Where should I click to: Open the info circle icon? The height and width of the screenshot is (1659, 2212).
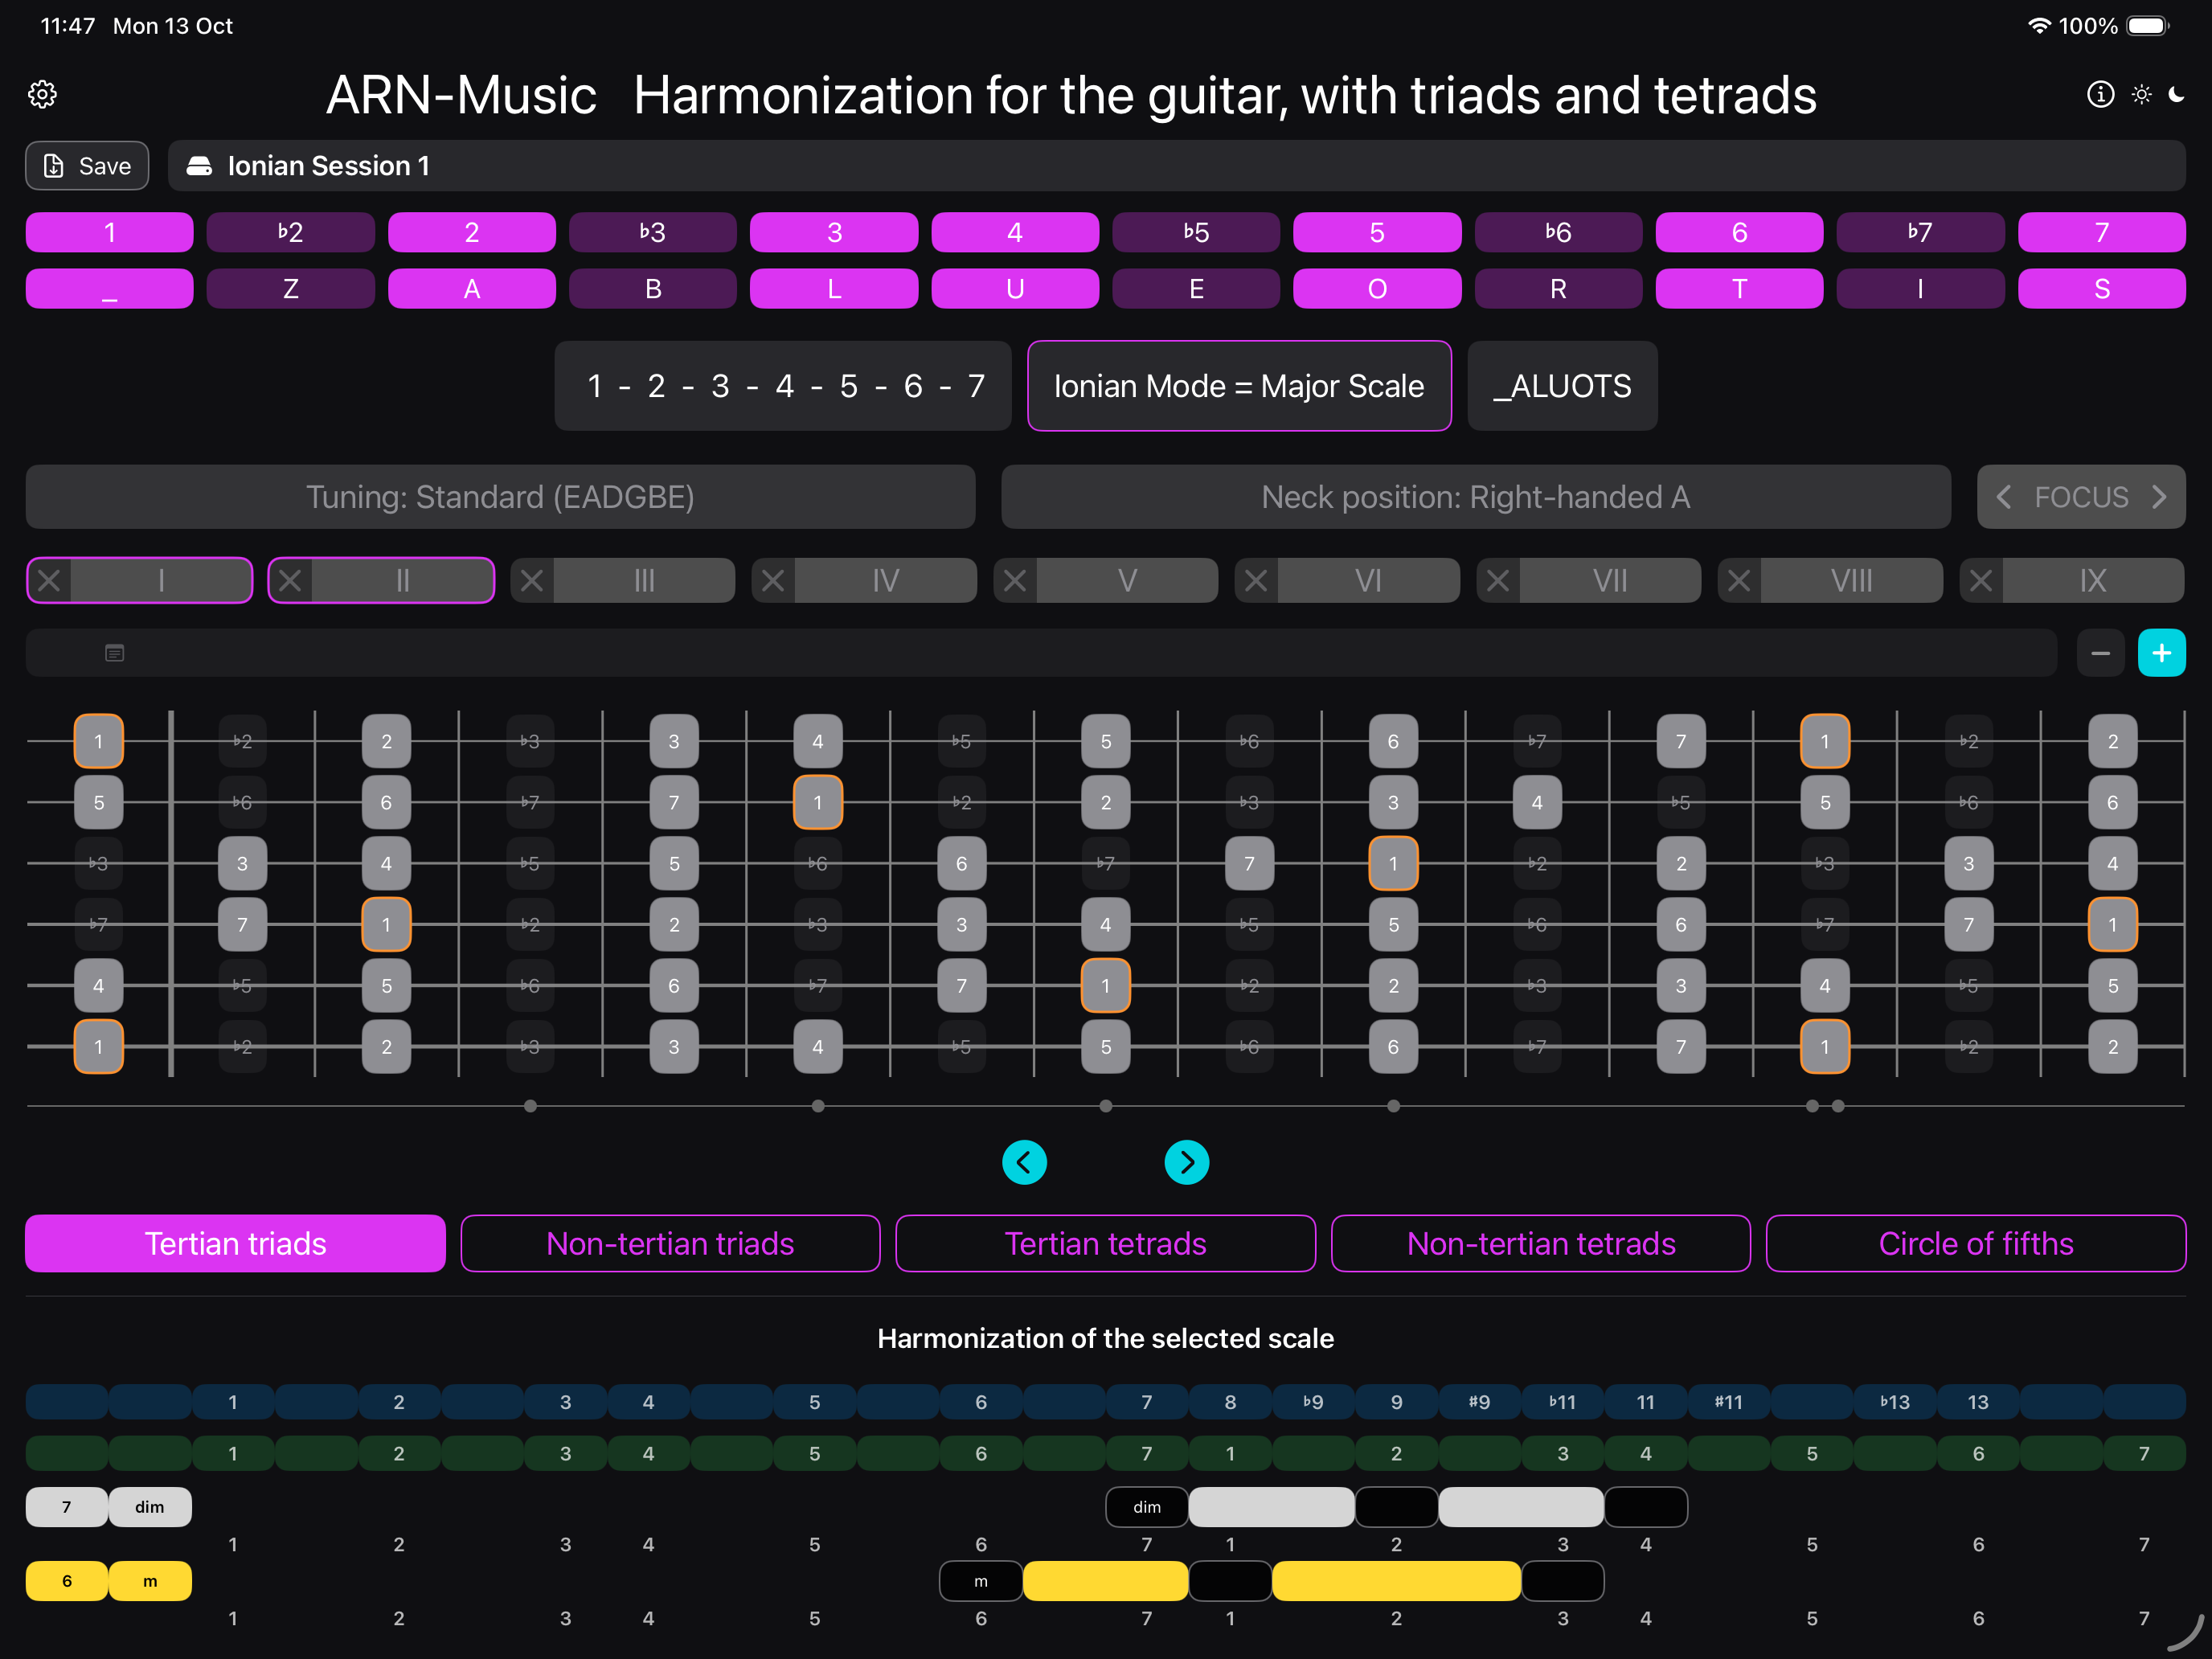[2100, 94]
